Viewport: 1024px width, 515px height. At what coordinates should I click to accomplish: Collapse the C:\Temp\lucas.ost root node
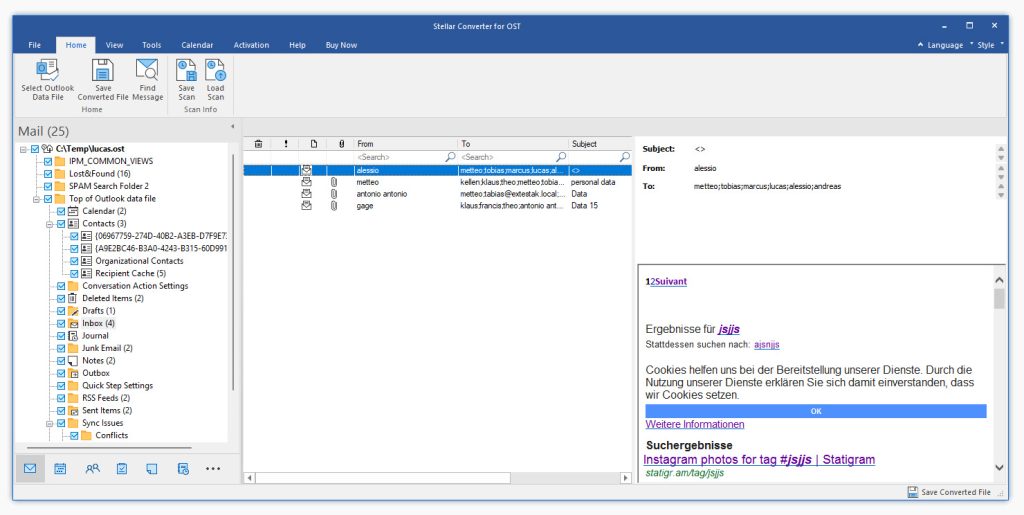point(24,149)
